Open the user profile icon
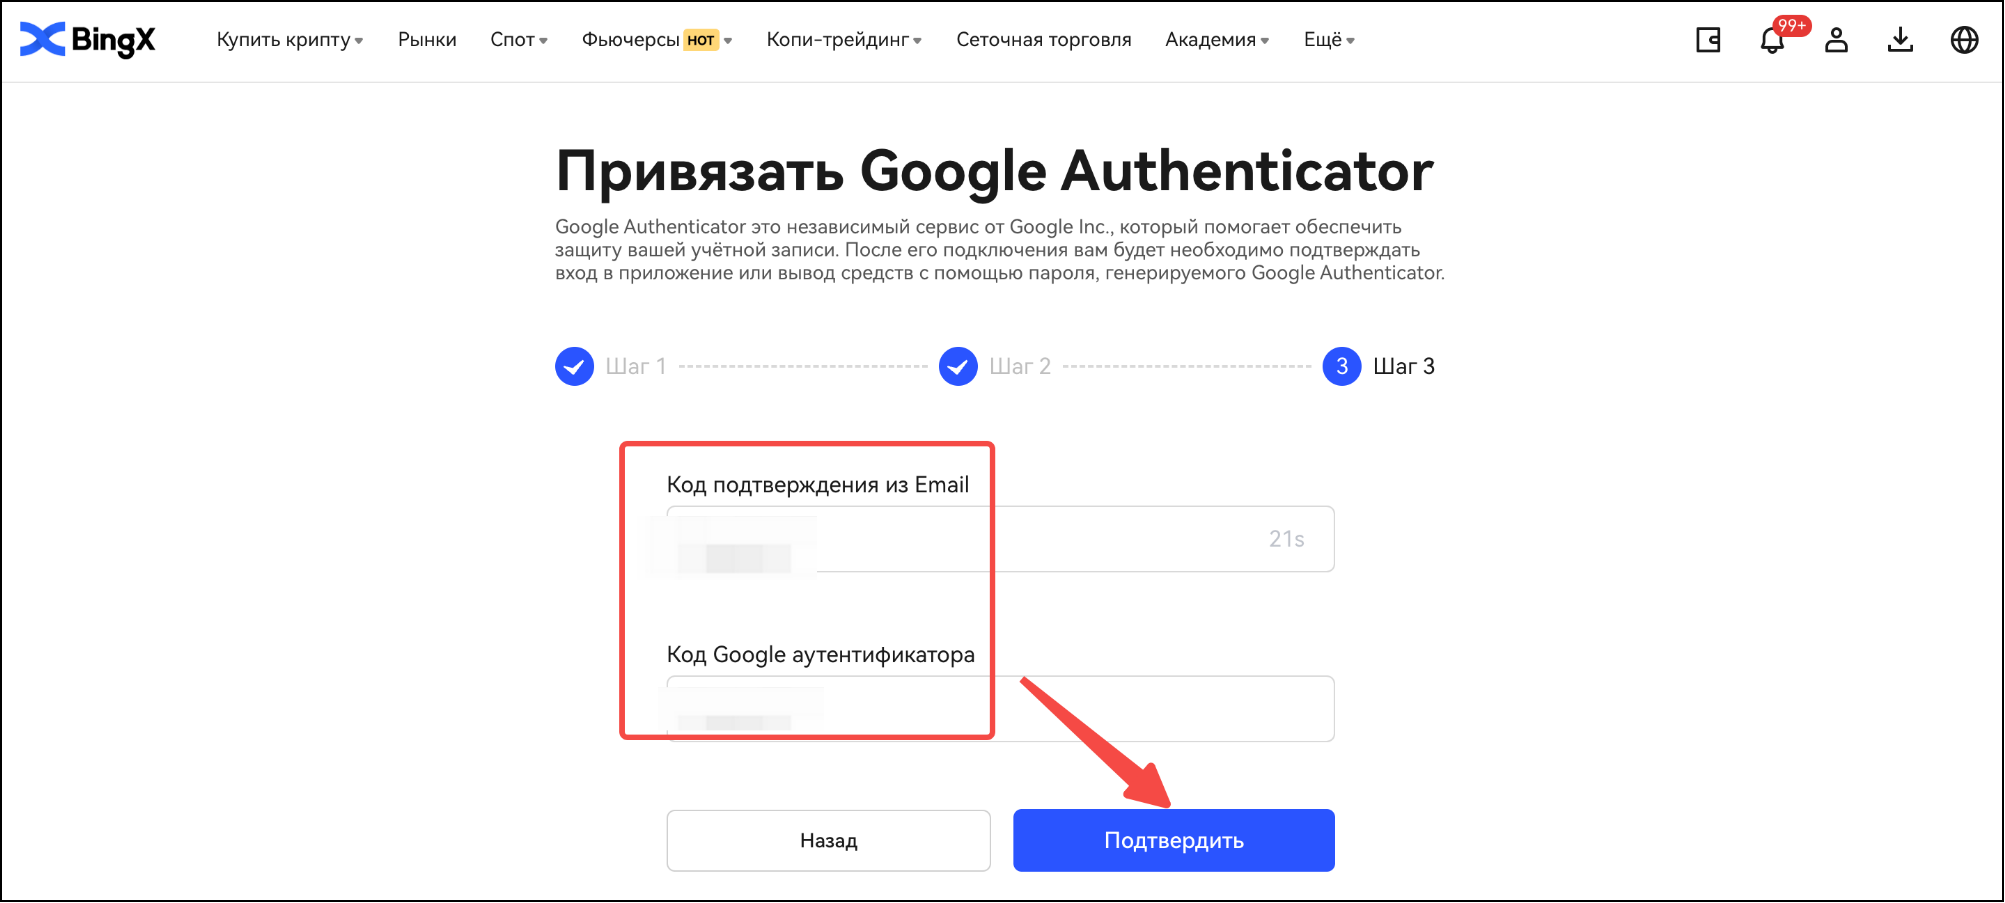Image resolution: width=2005 pixels, height=903 pixels. click(1837, 40)
